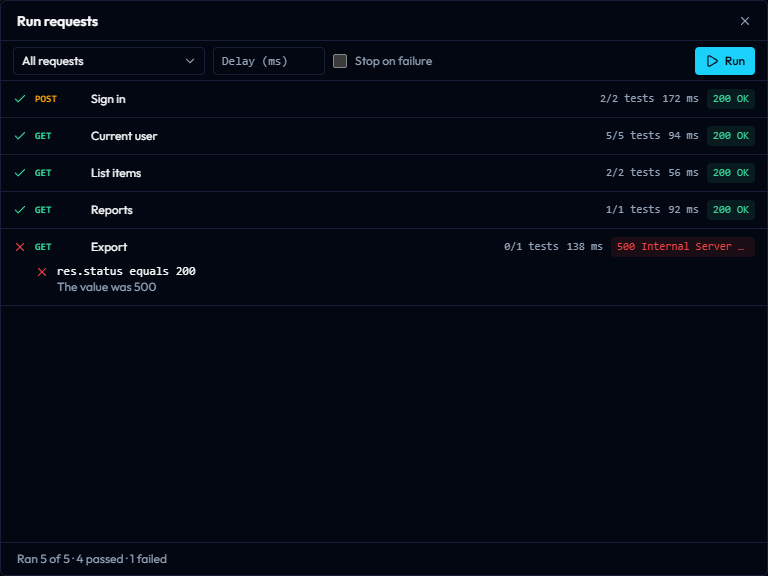This screenshot has width=768, height=576.
Task: Click the 'res.status equals 200' assertion text
Action: [x=126, y=271]
